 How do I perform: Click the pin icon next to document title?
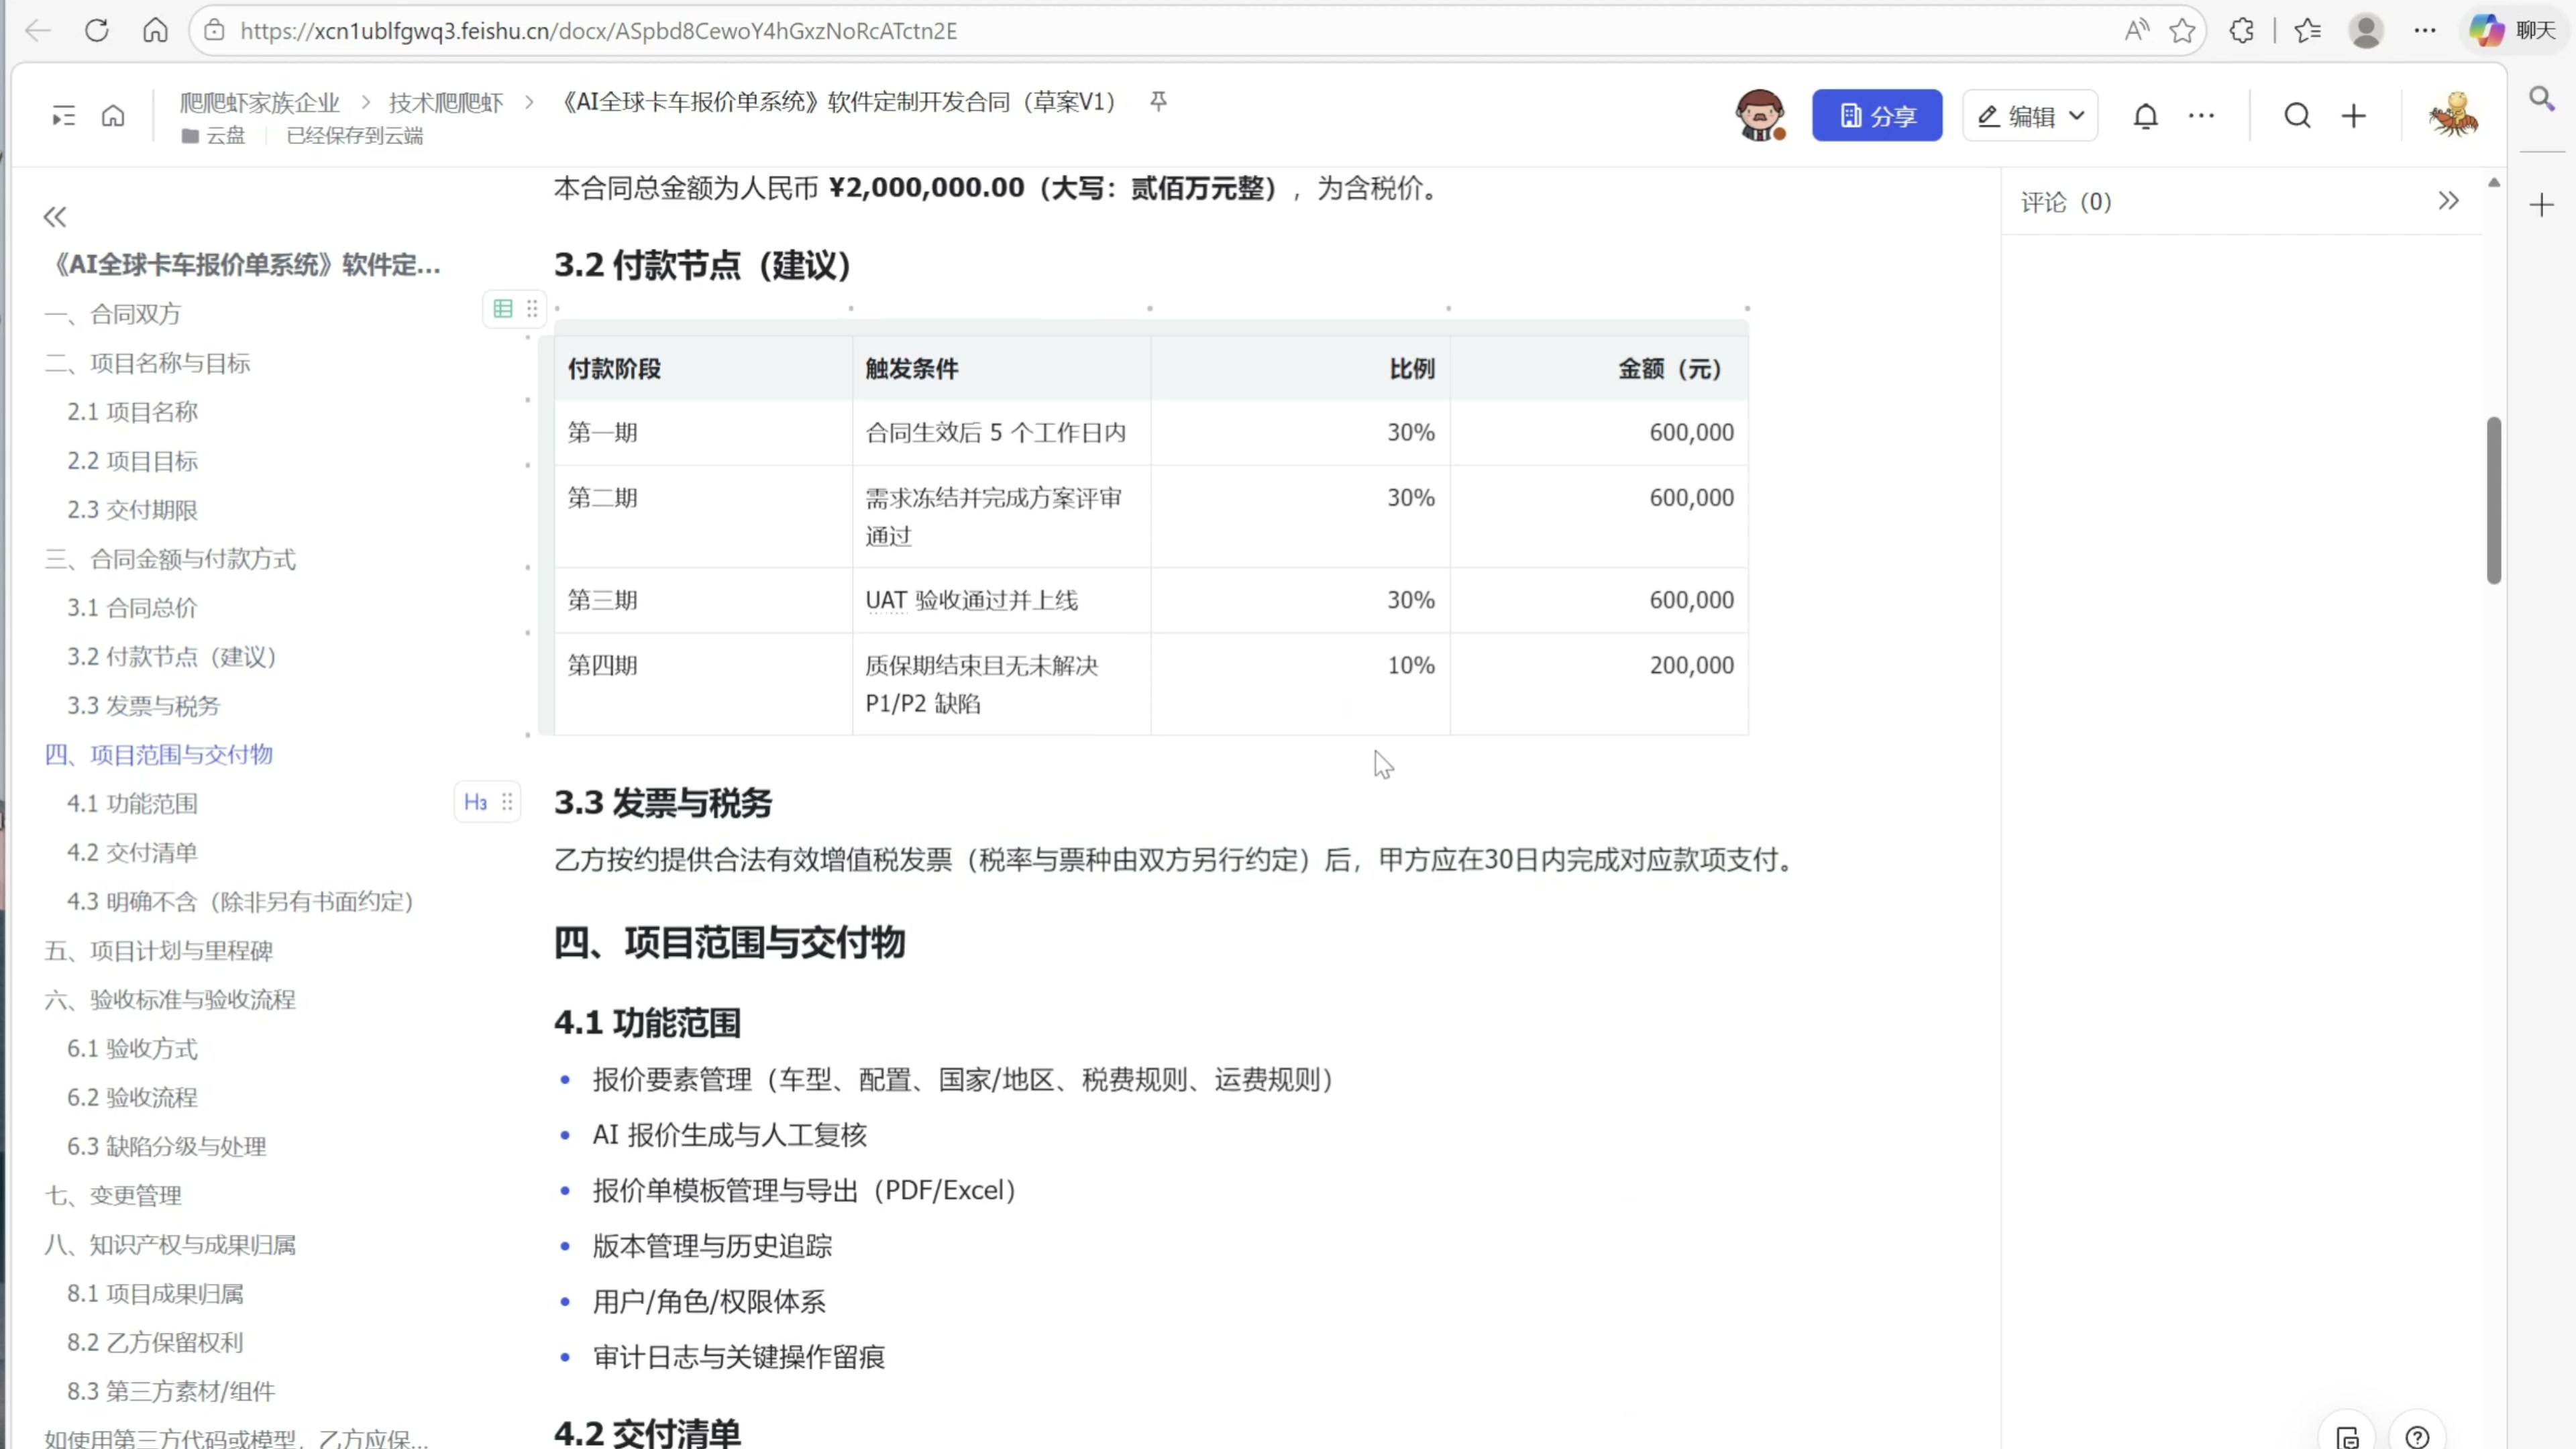tap(1158, 101)
